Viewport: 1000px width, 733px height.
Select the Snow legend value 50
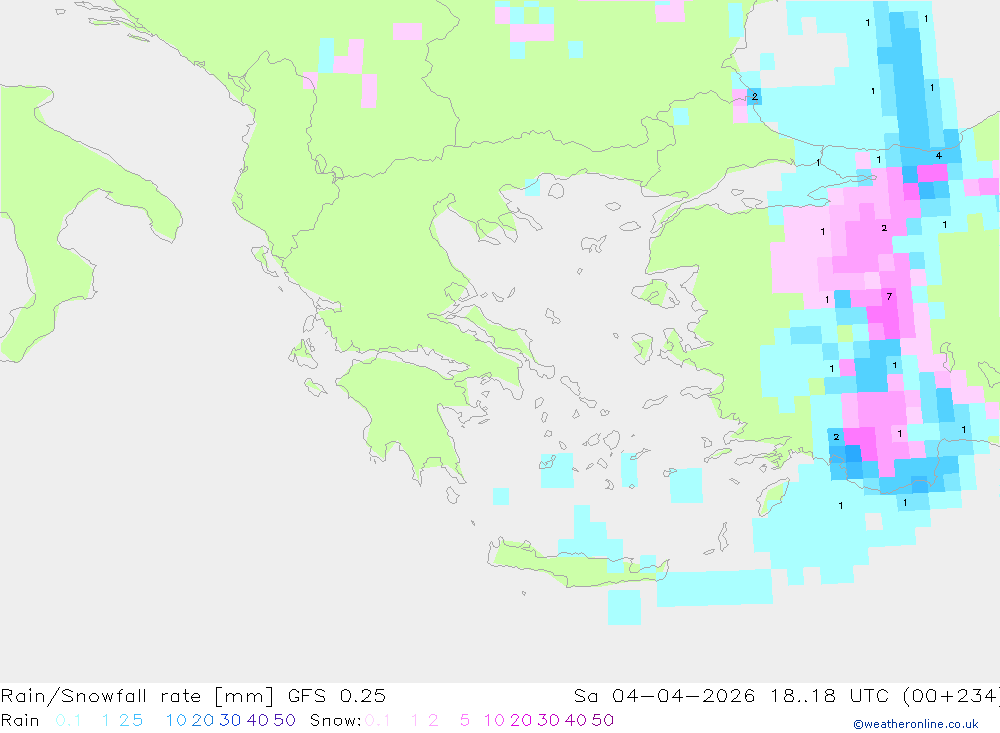coord(603,720)
